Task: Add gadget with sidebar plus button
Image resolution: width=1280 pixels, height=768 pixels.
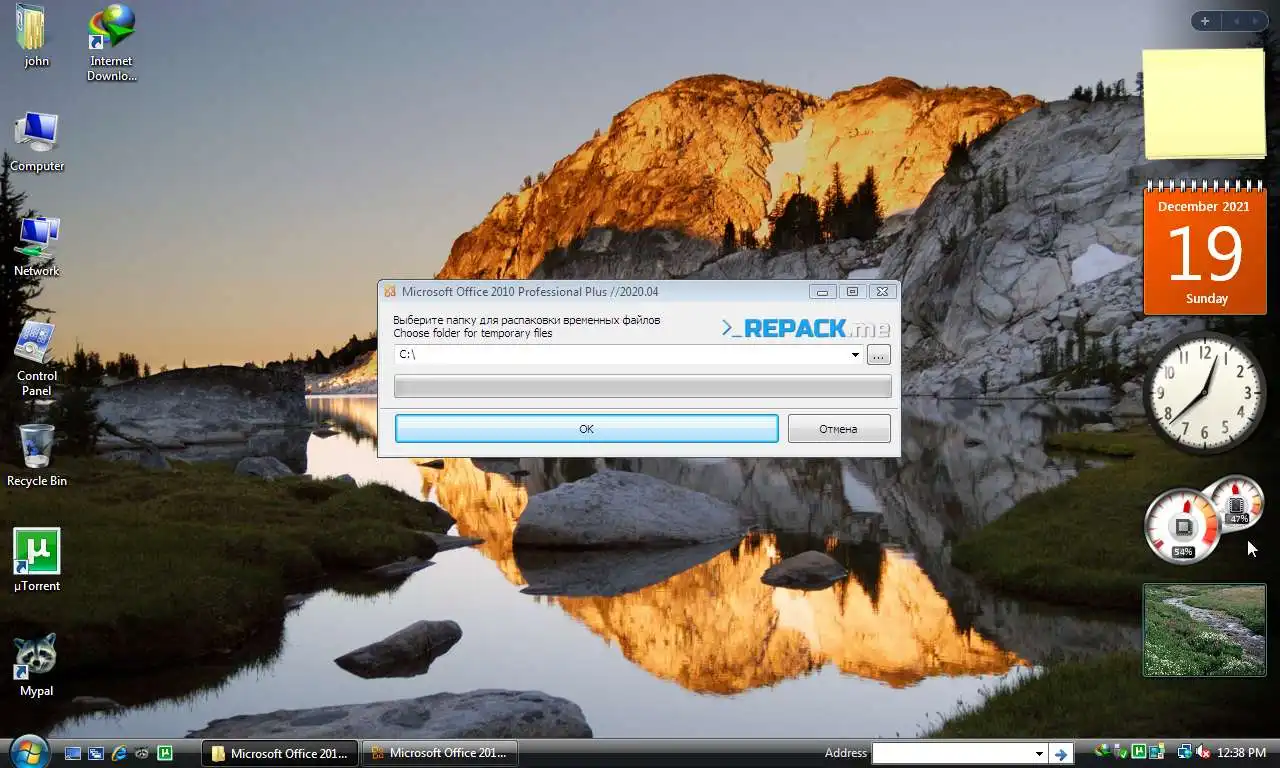Action: 1205,21
